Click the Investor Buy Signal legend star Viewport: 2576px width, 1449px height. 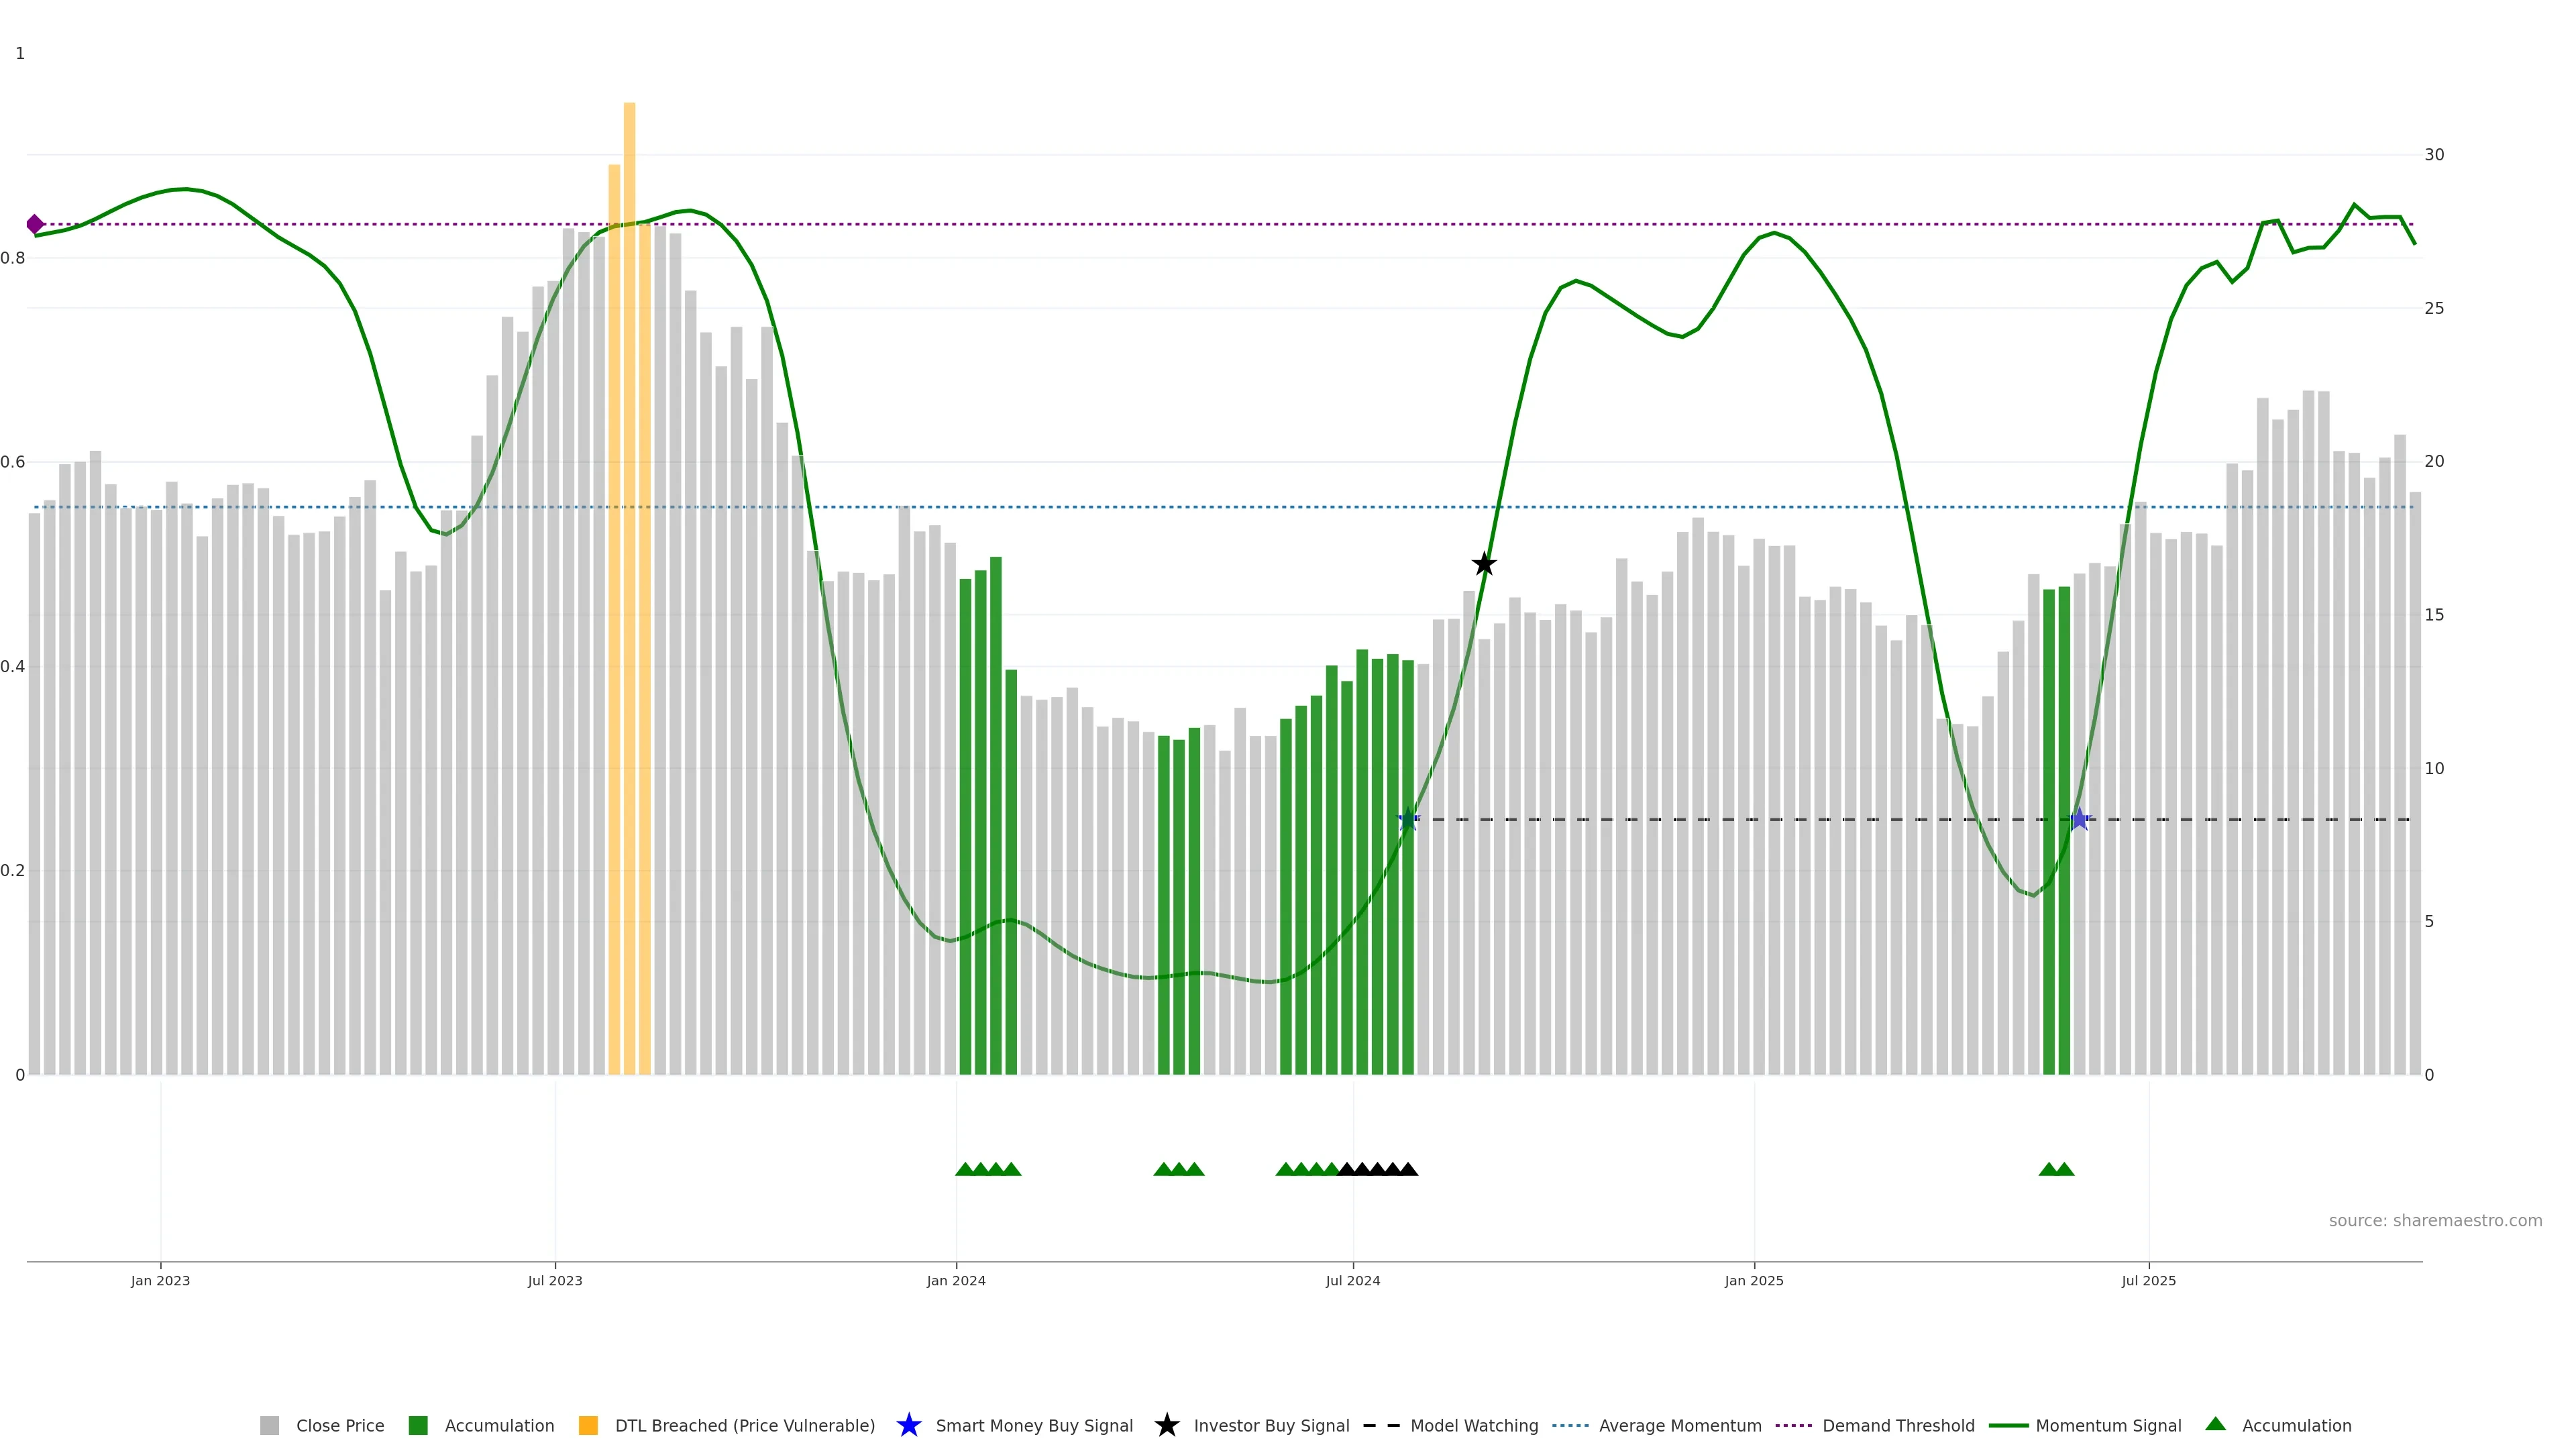click(x=1166, y=1425)
